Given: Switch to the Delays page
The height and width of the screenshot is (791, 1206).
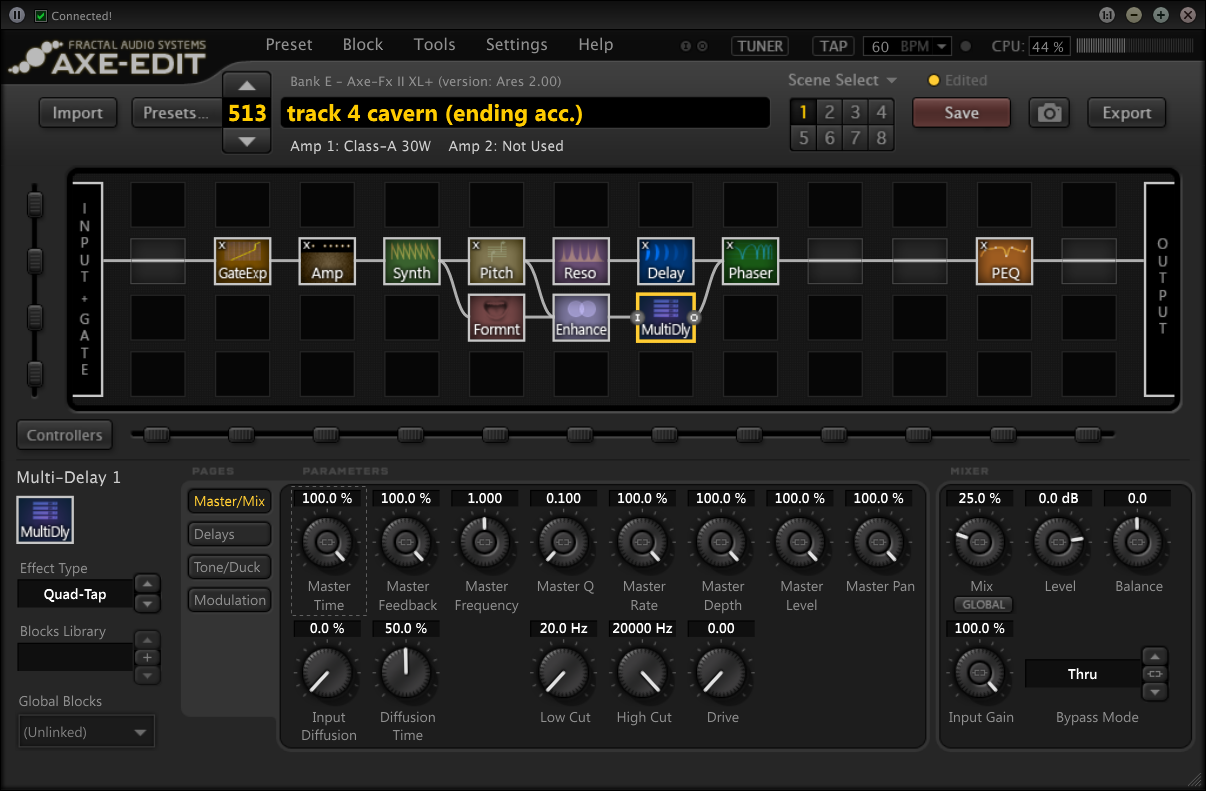Looking at the screenshot, I should point(229,534).
